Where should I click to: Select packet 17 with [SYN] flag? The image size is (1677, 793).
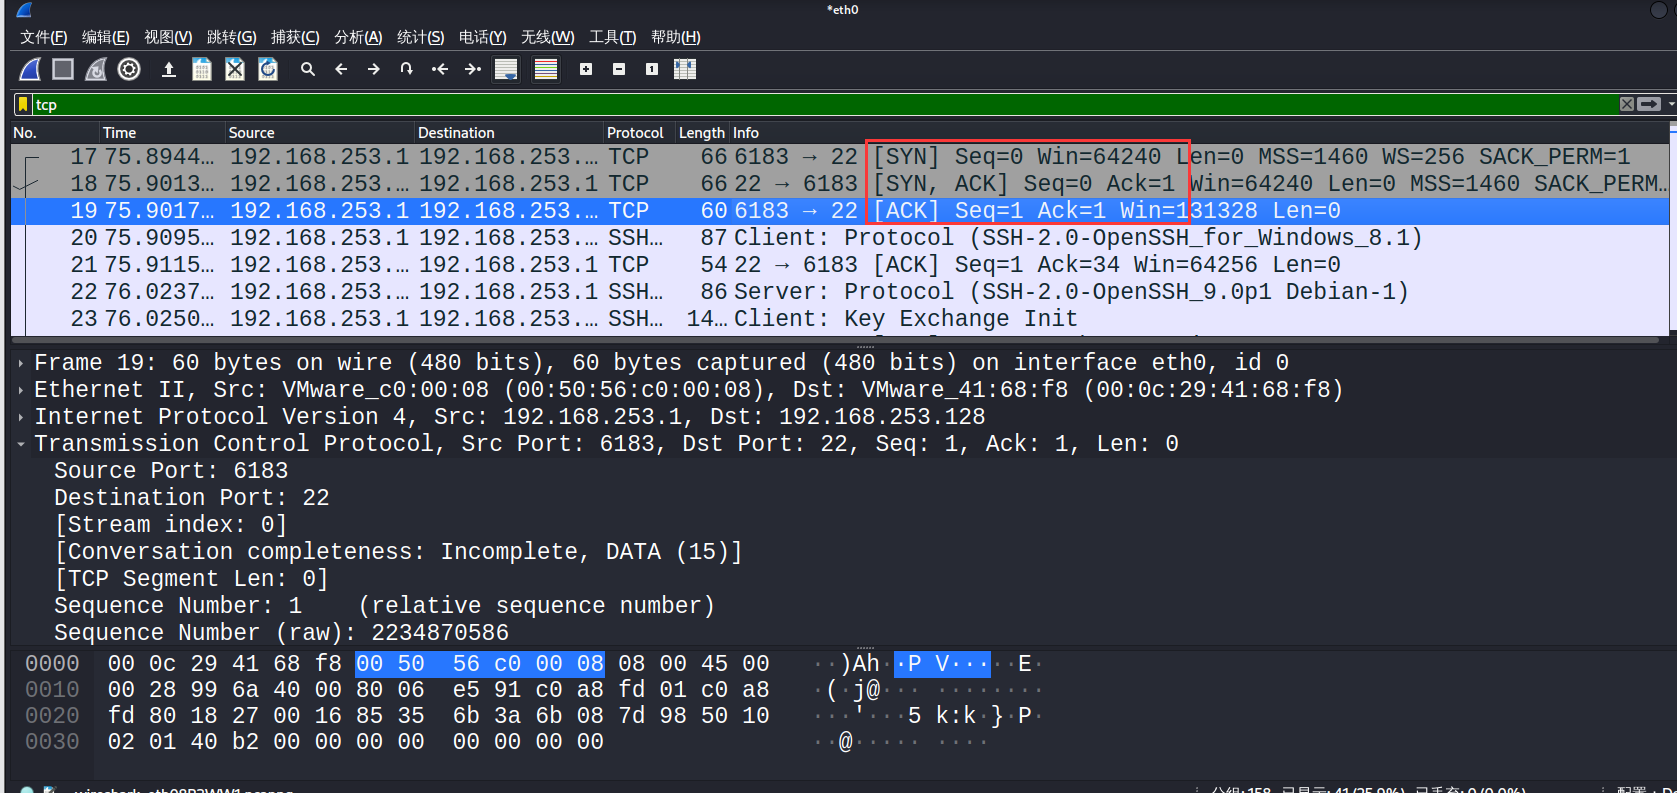[840, 157]
